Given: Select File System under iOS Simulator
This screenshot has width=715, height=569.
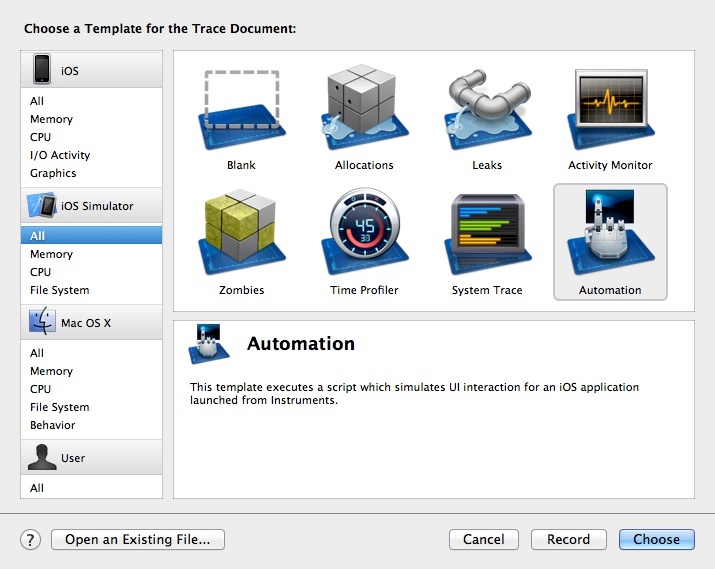Looking at the screenshot, I should (x=60, y=290).
